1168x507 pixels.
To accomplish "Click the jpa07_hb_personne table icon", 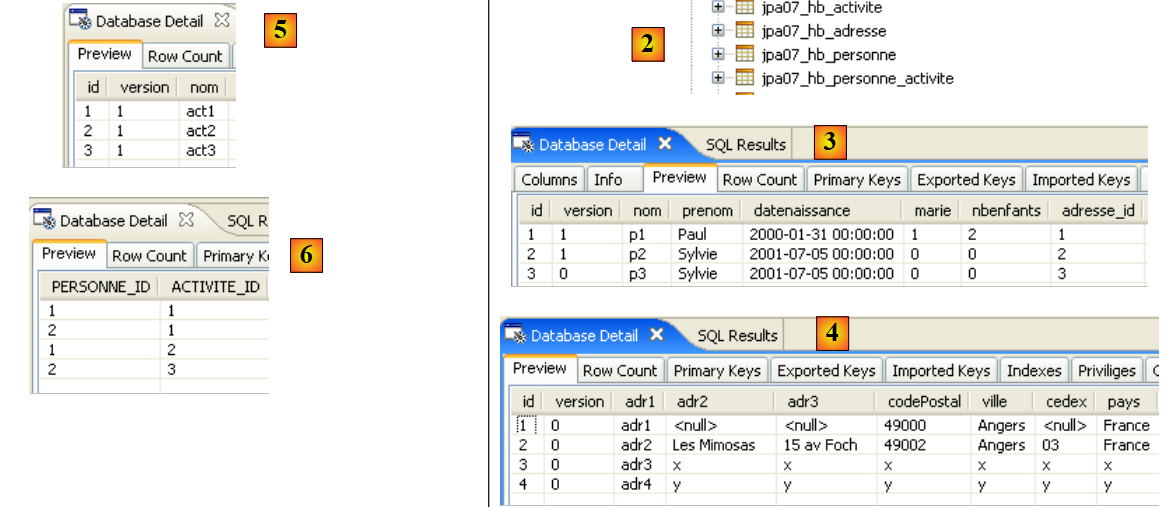I will pyautogui.click(x=744, y=55).
